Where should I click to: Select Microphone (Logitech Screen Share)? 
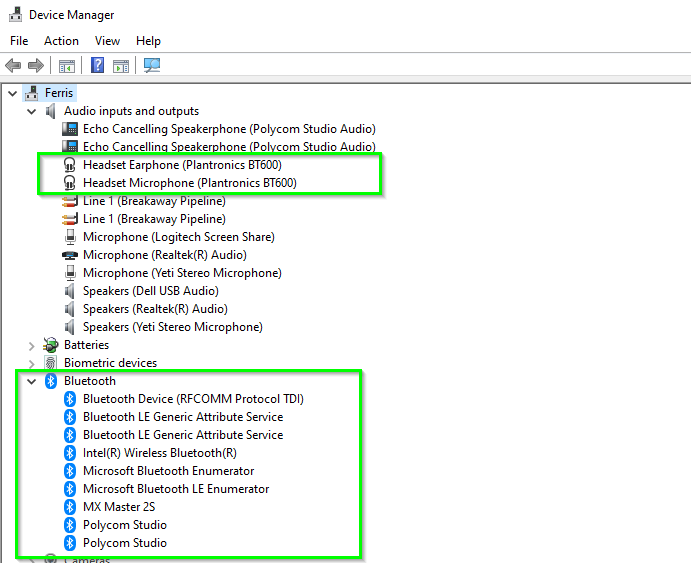coord(179,237)
